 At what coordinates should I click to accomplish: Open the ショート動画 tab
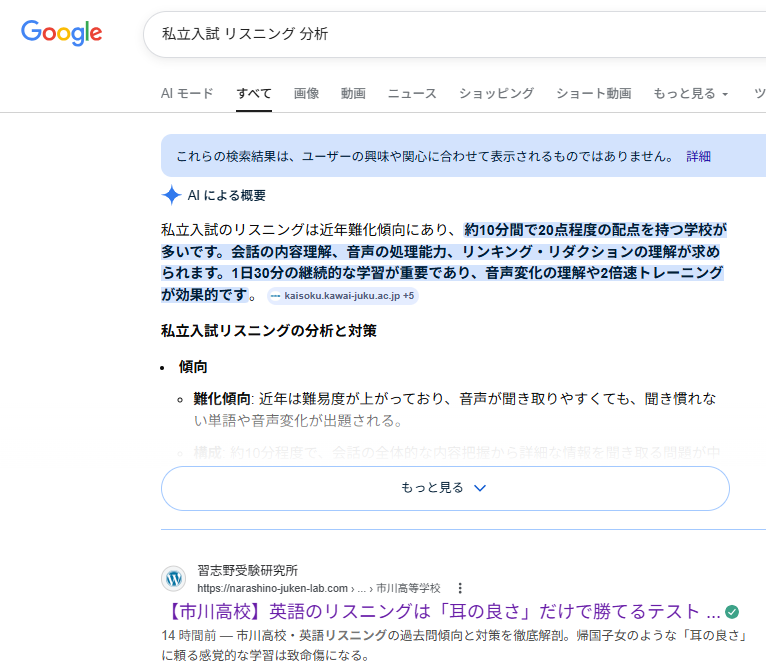[x=593, y=93]
